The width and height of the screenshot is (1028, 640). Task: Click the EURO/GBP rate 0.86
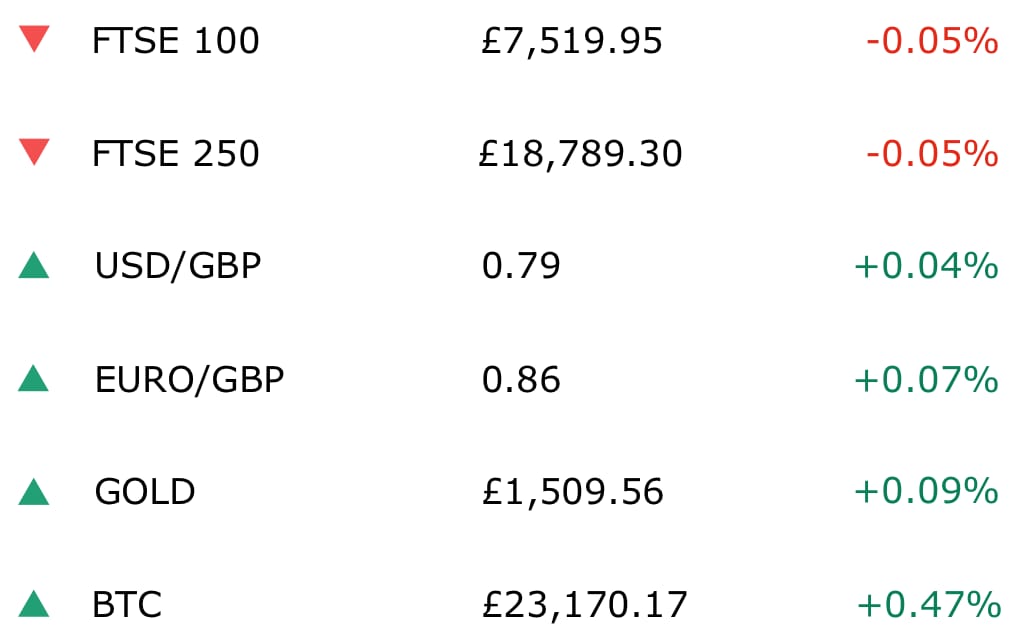point(521,380)
